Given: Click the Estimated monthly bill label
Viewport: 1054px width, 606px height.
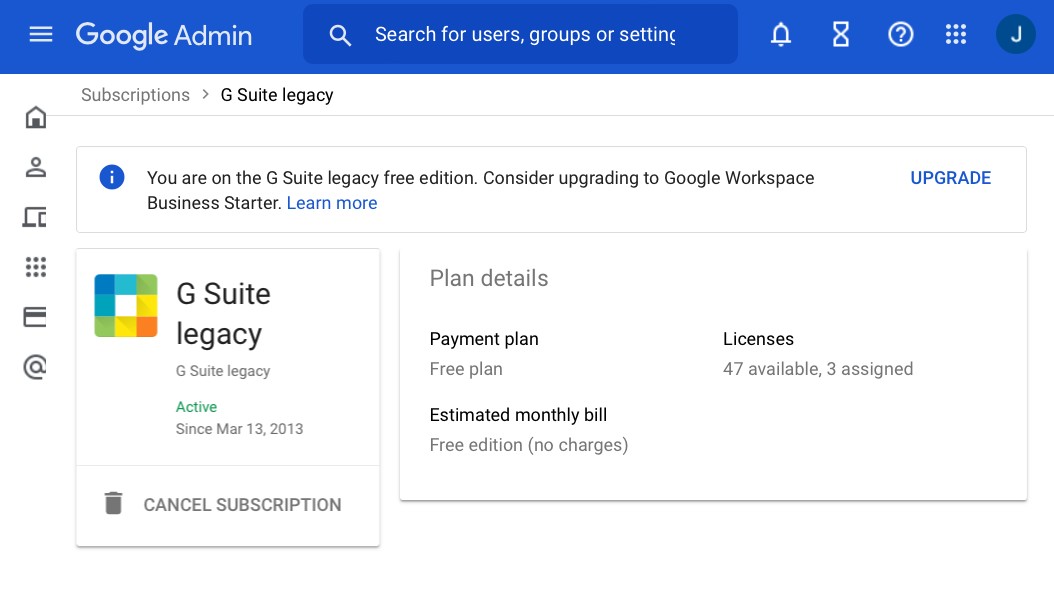Looking at the screenshot, I should click(518, 415).
